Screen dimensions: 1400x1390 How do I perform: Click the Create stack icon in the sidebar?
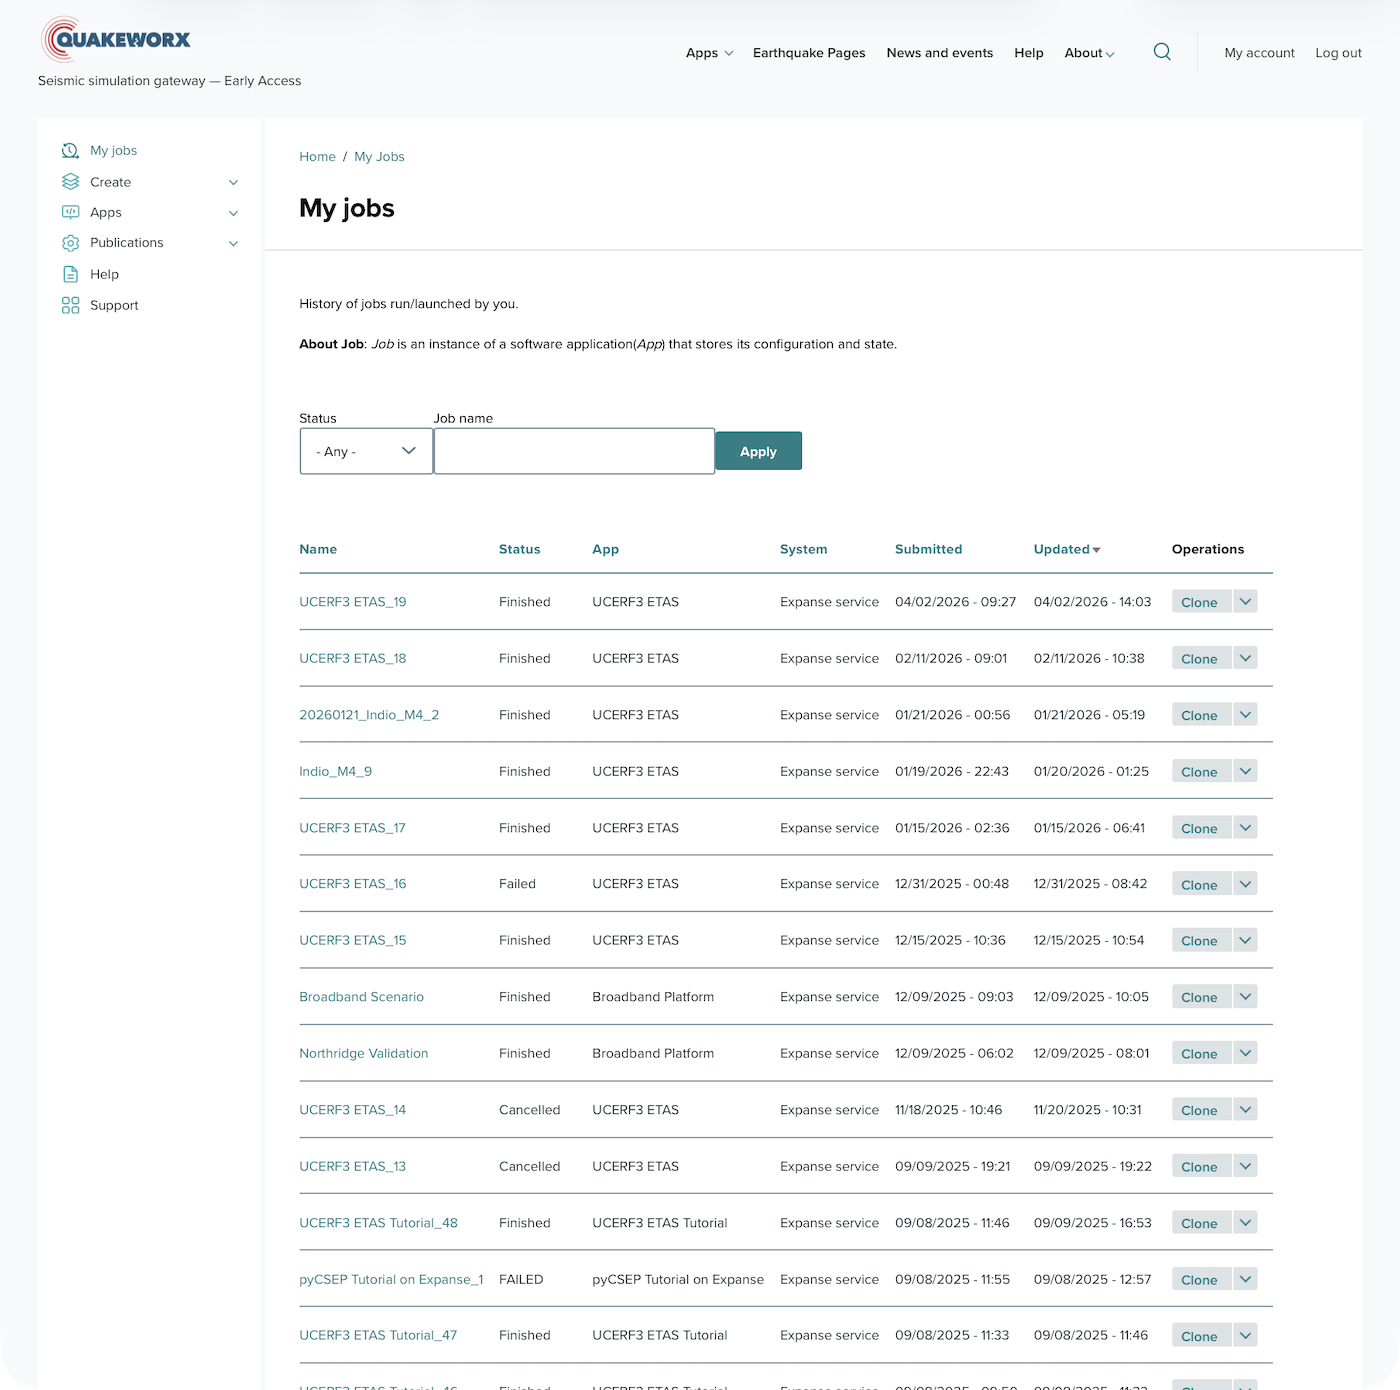[70, 181]
